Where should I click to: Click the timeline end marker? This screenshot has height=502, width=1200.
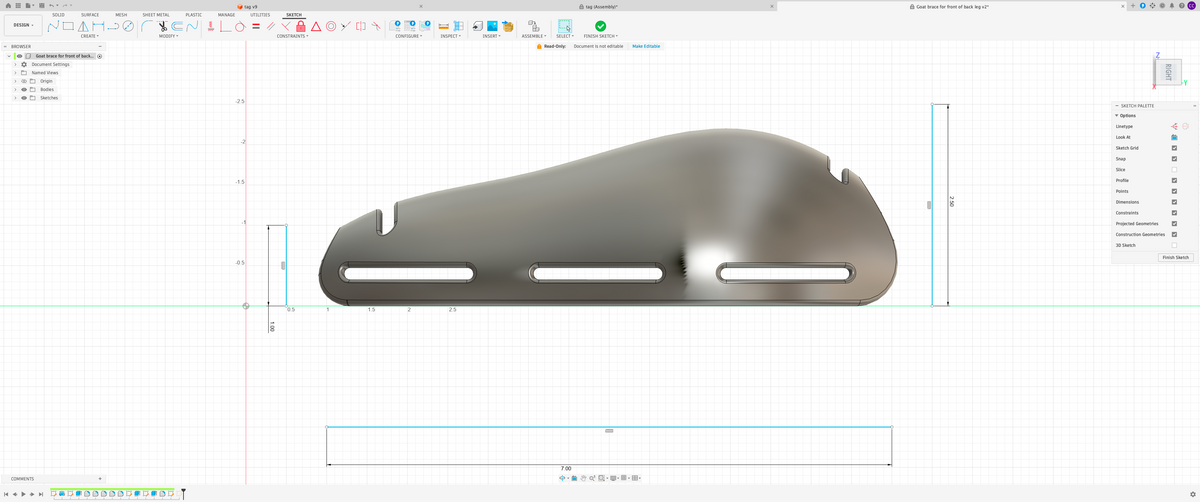point(183,493)
